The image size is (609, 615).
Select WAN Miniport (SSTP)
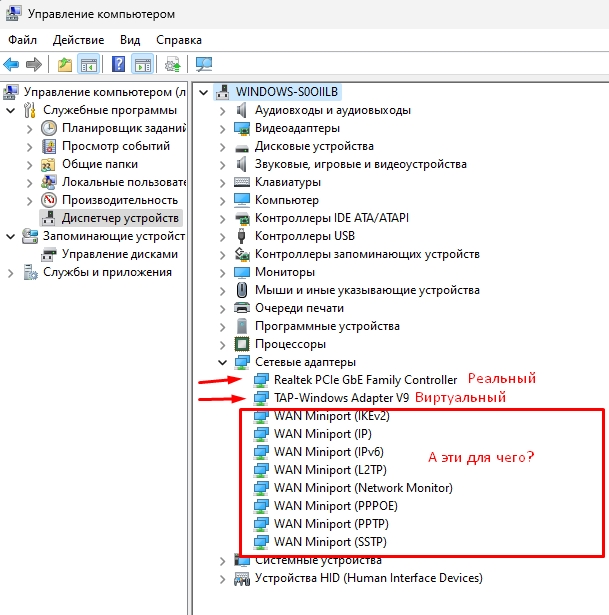point(330,542)
